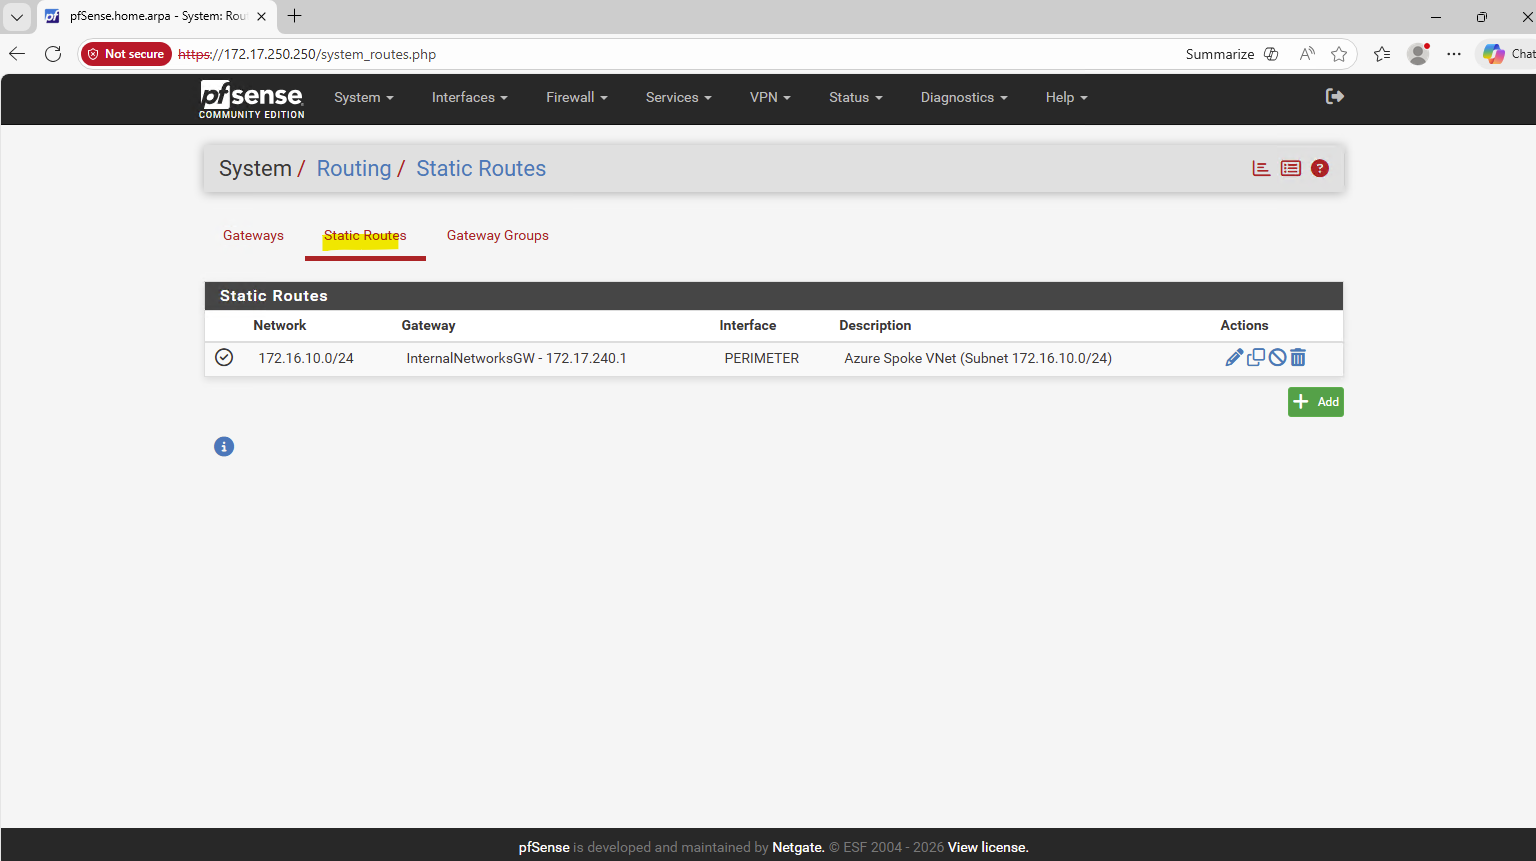Viewport: 1536px width, 861px height.
Task: Select the pfSense.home.arpa browser tab
Action: 155,16
